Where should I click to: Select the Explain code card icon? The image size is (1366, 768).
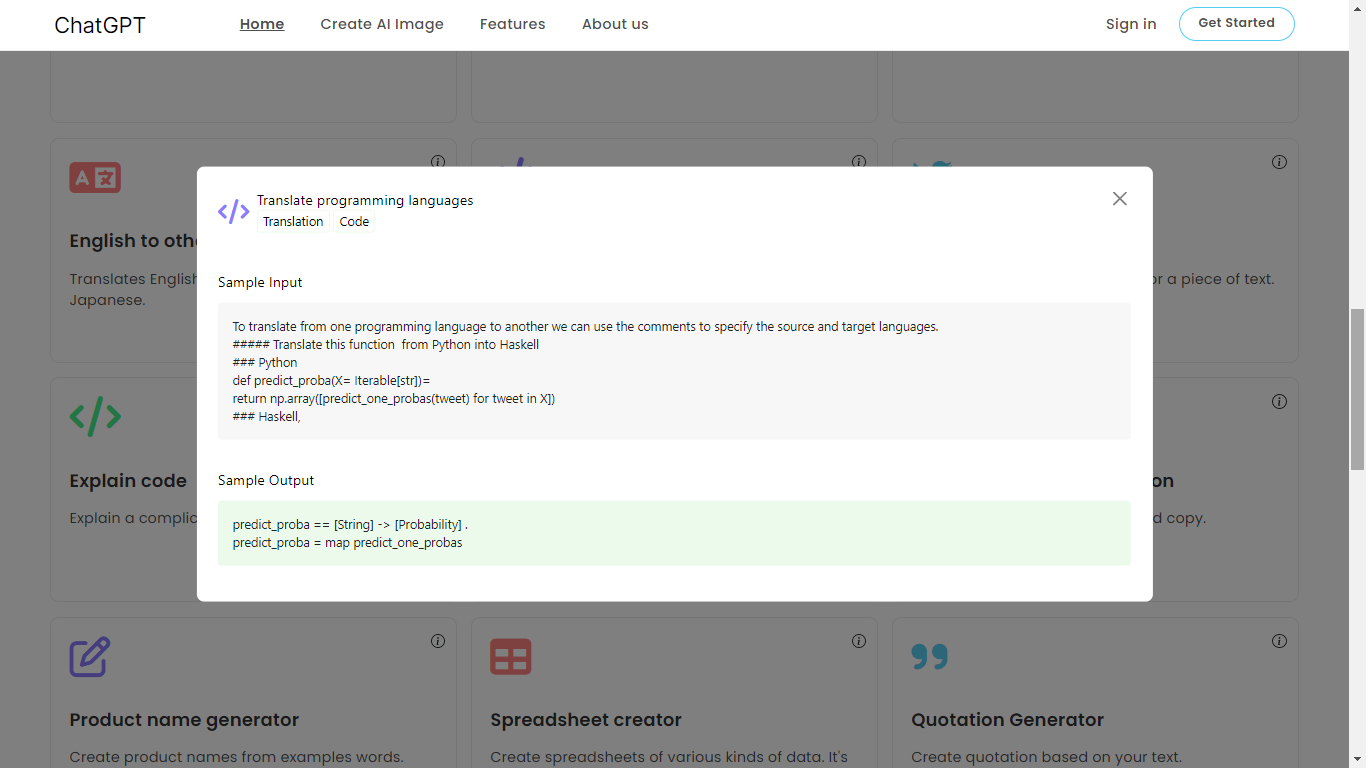pos(95,417)
